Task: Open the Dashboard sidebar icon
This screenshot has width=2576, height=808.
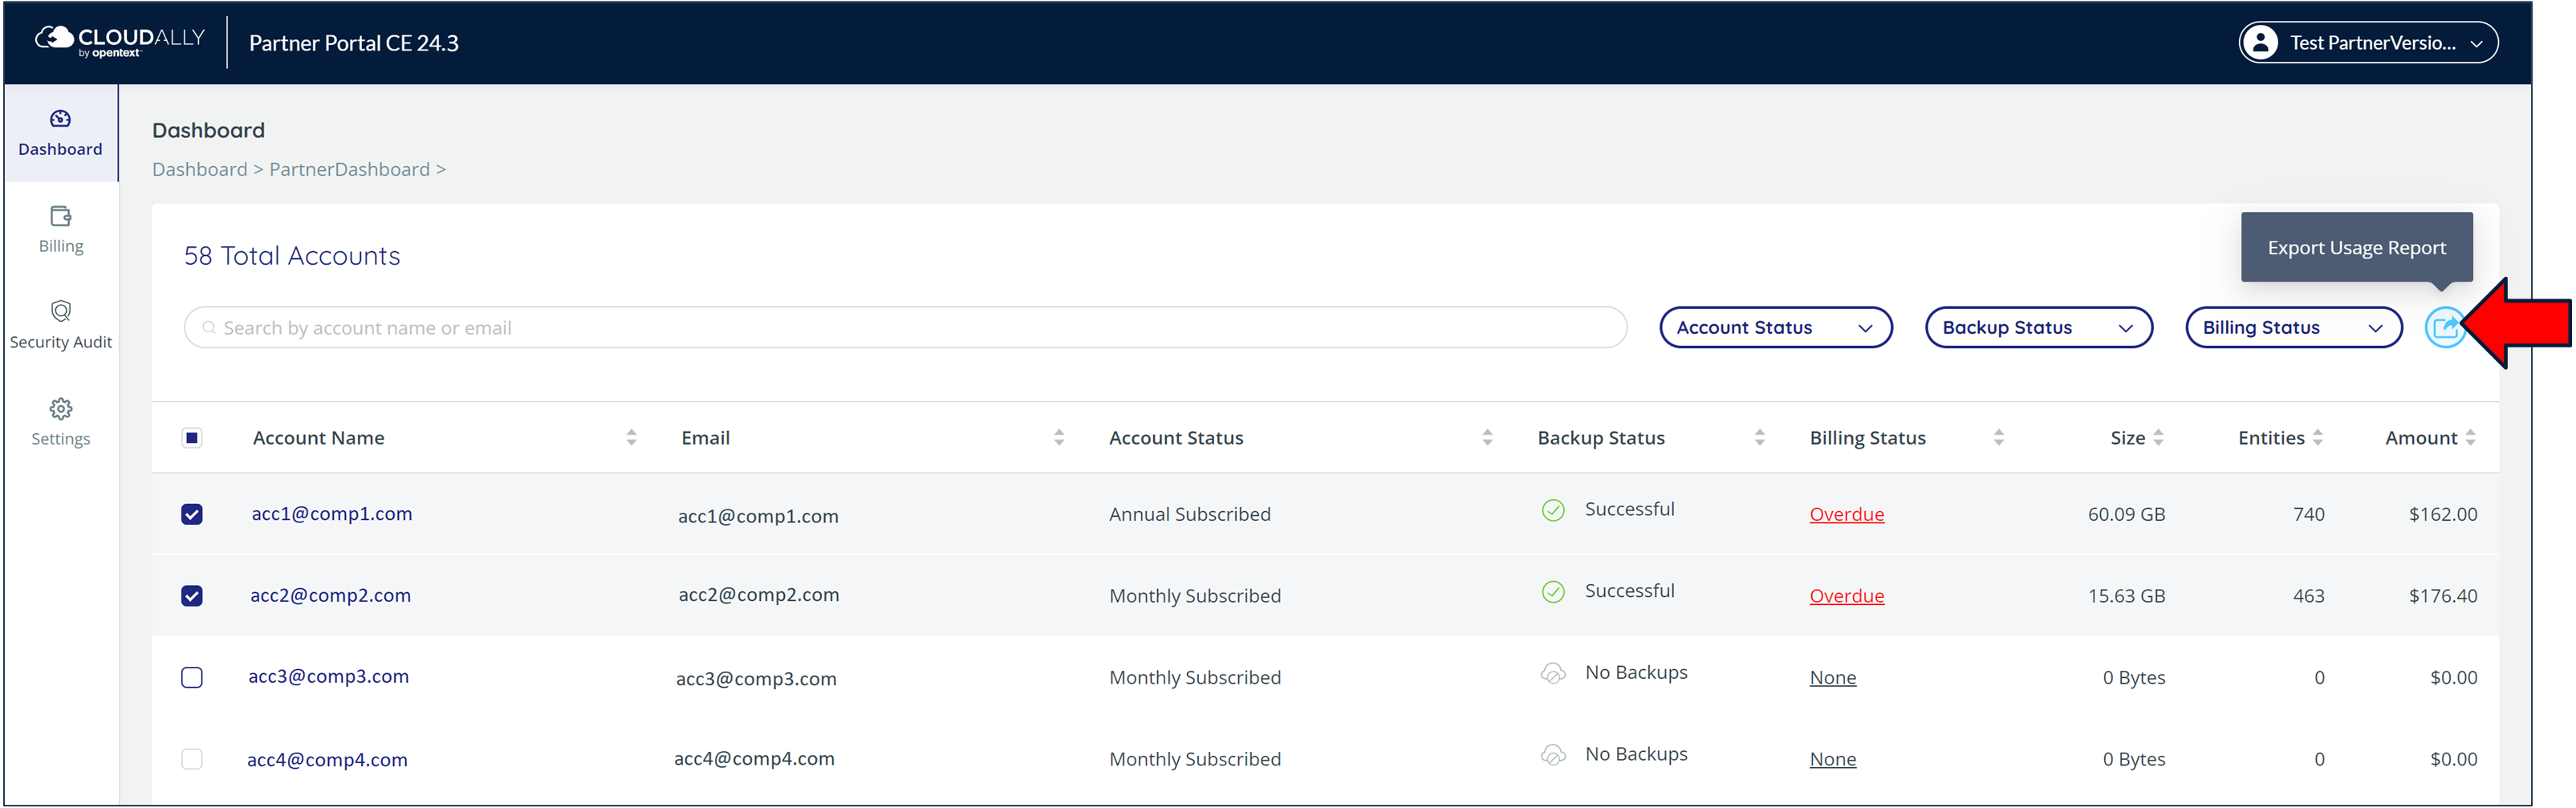Action: [x=60, y=119]
